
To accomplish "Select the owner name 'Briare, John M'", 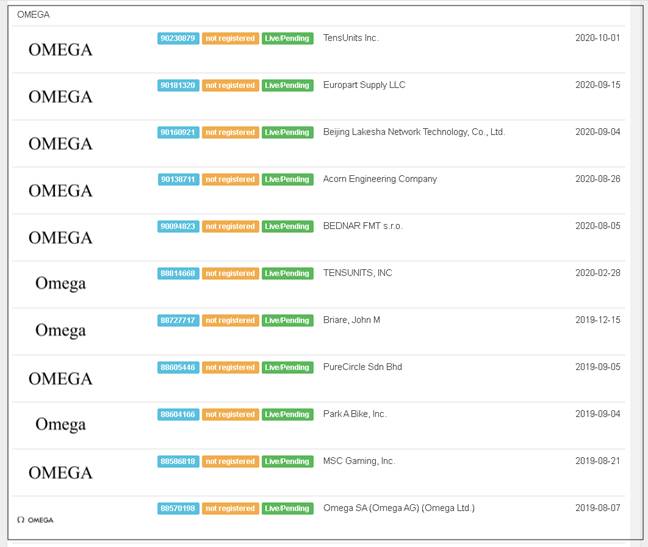I will tap(352, 320).
